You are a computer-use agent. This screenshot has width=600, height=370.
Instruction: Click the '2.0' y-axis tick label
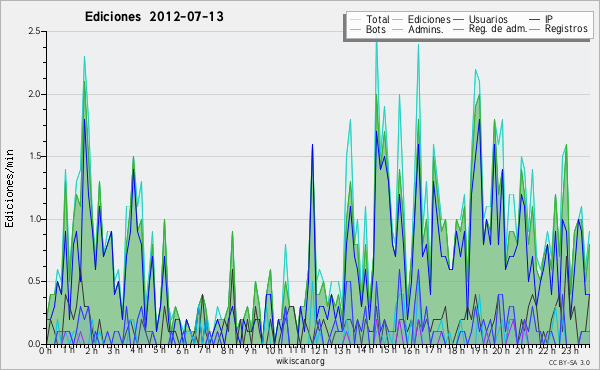34,94
